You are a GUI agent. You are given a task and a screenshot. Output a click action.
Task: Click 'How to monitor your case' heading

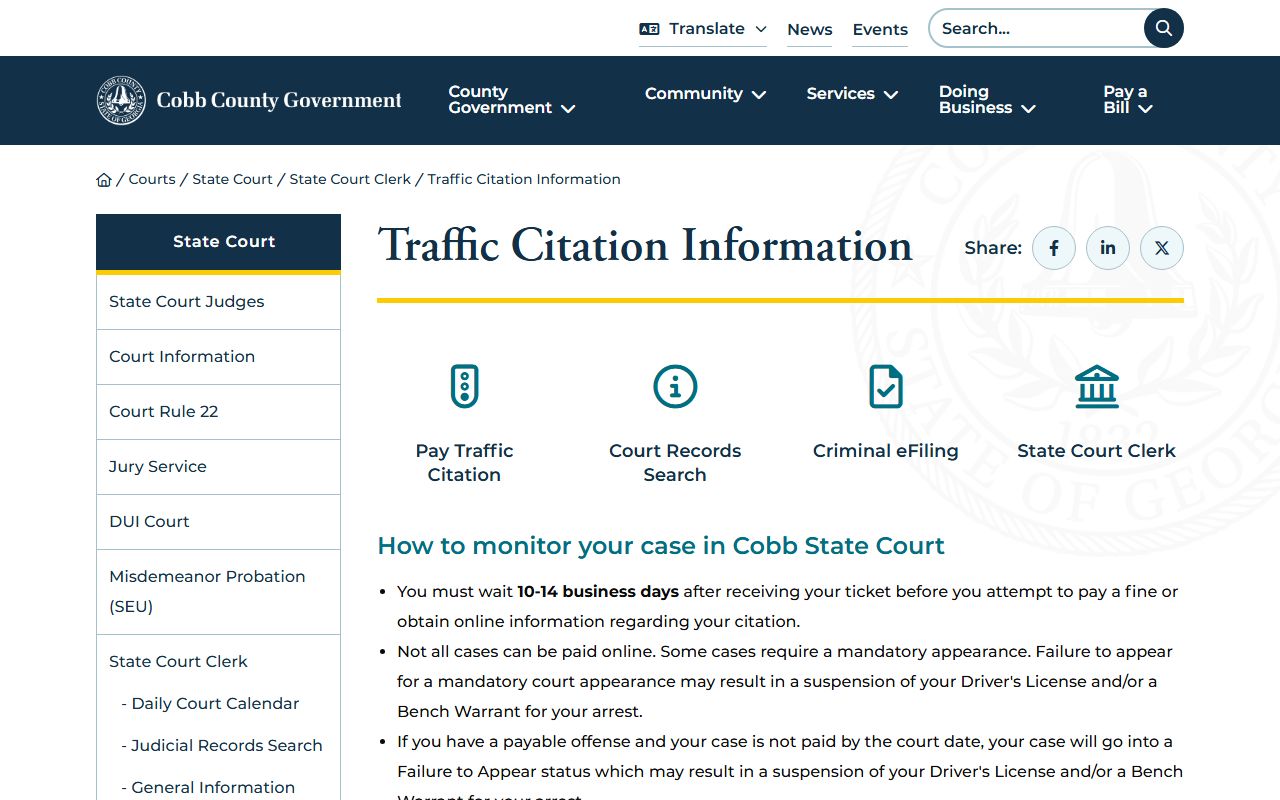click(661, 546)
